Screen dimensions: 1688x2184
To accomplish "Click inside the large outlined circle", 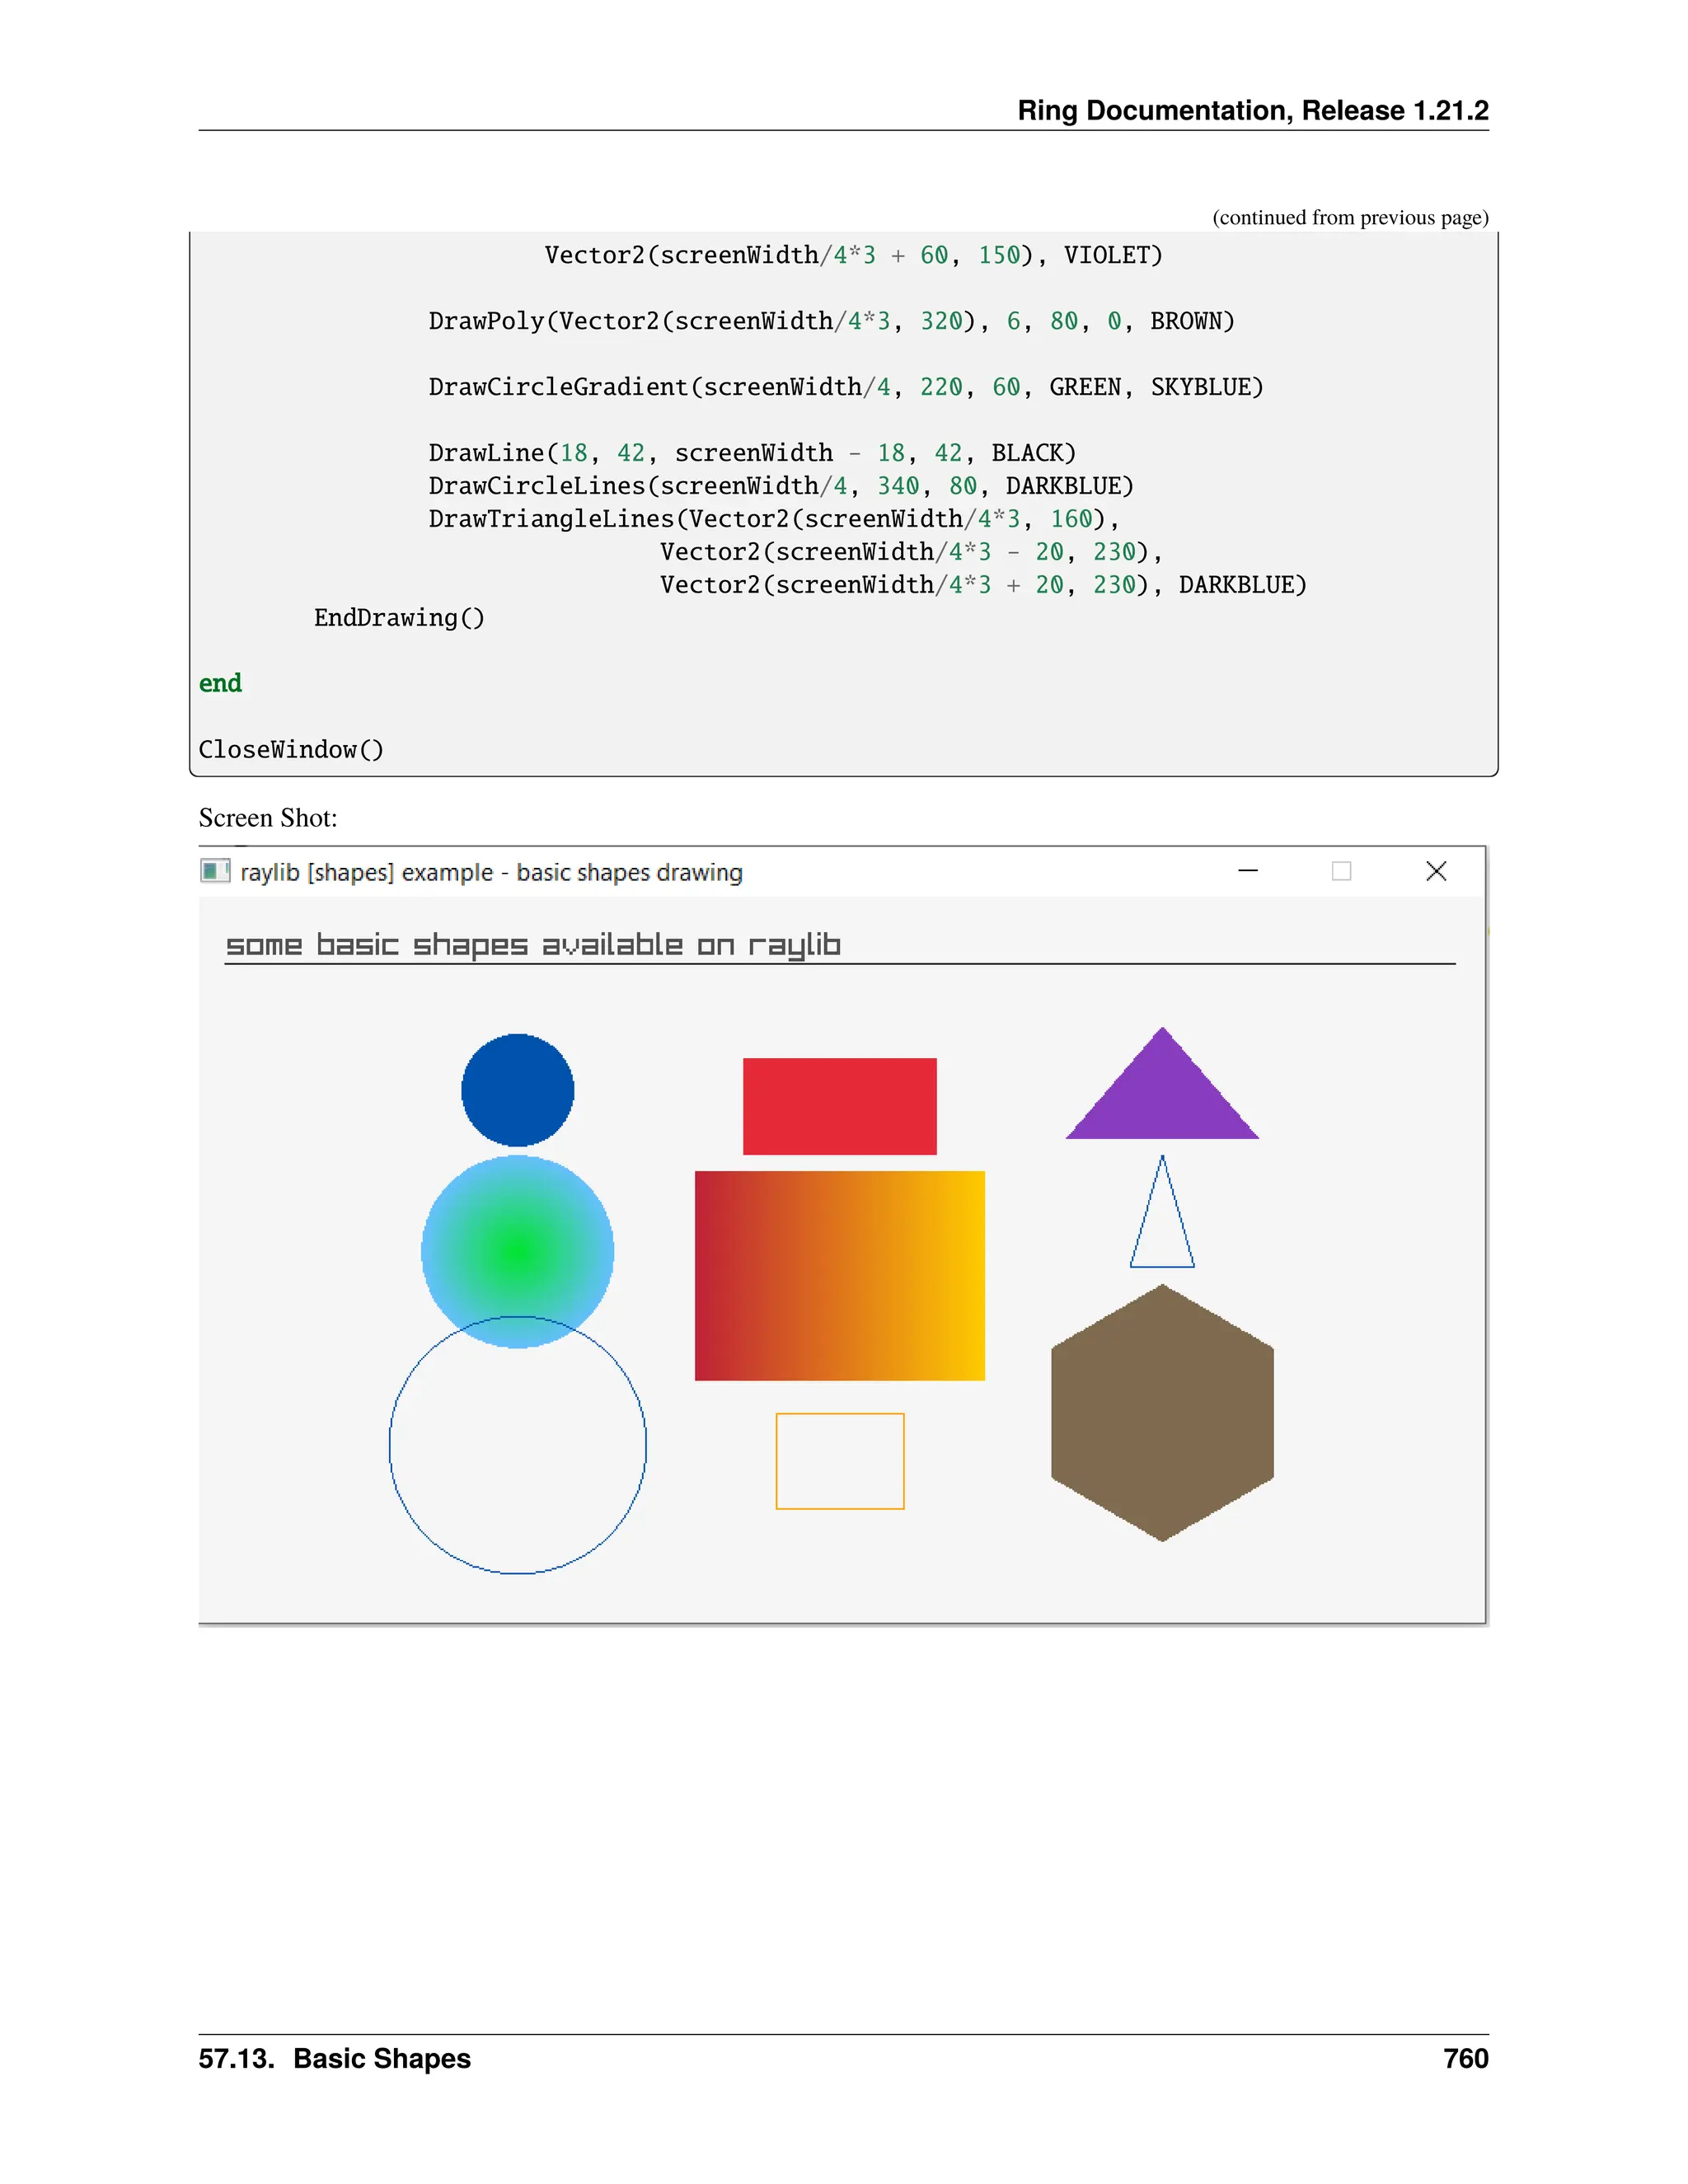I will tap(517, 1460).
